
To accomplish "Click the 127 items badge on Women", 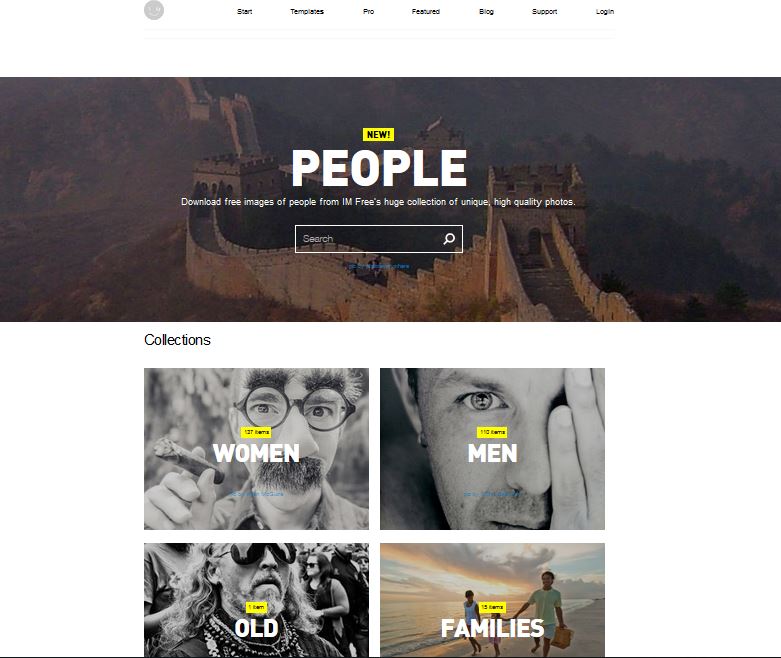I will (x=257, y=432).
